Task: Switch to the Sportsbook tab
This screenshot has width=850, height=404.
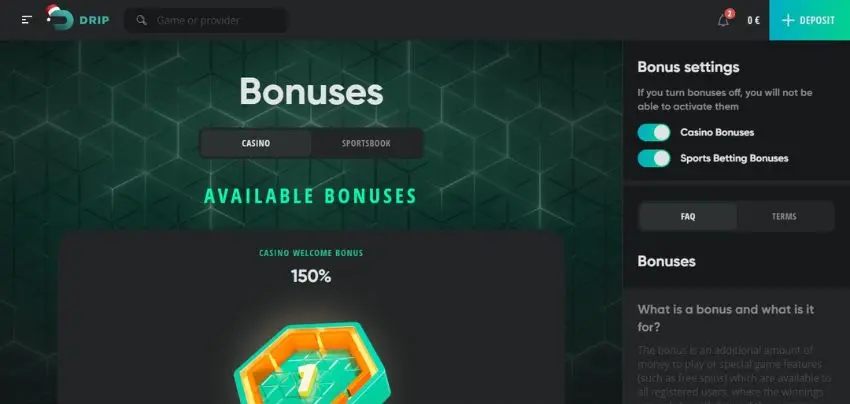Action: click(366, 143)
